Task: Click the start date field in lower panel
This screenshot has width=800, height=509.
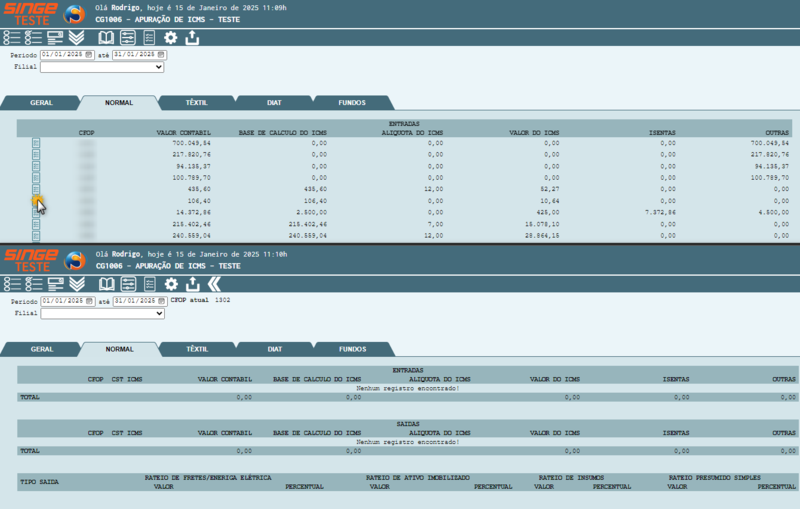Action: point(62,301)
